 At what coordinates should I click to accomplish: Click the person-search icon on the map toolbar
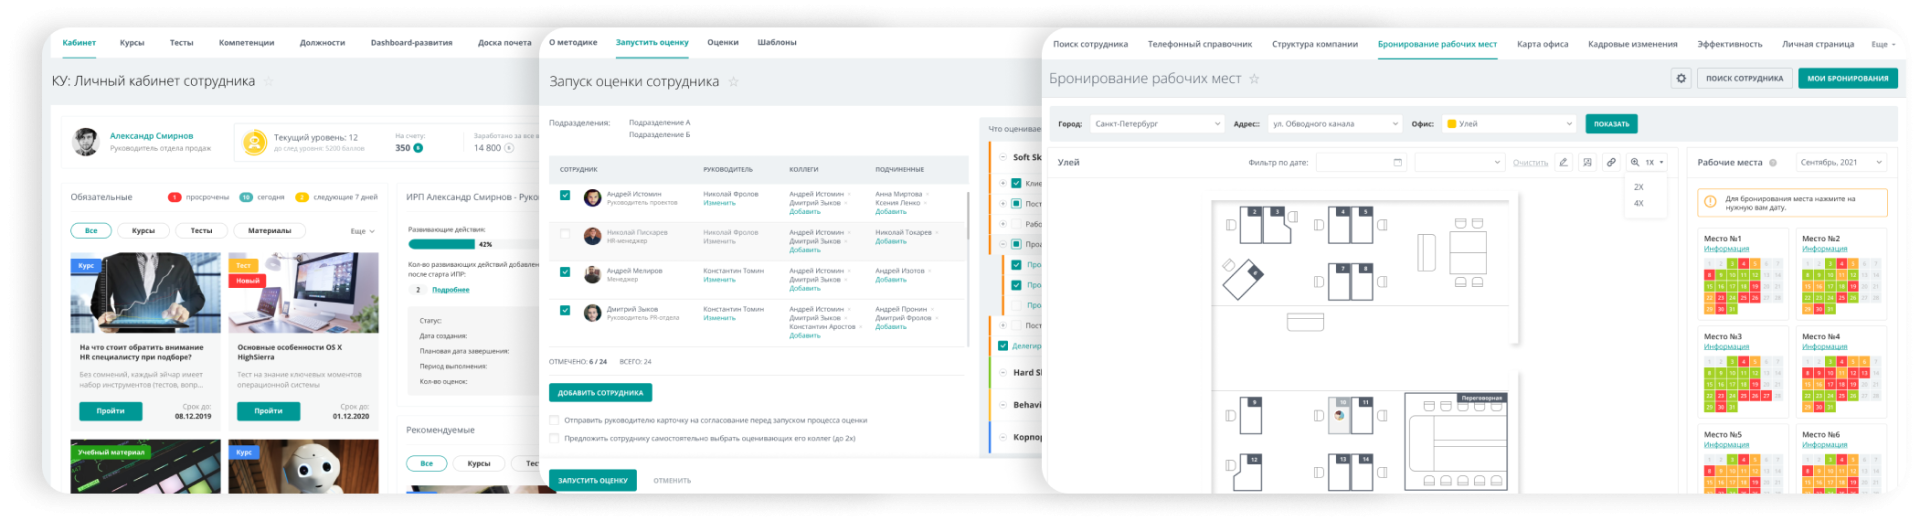coord(1587,162)
